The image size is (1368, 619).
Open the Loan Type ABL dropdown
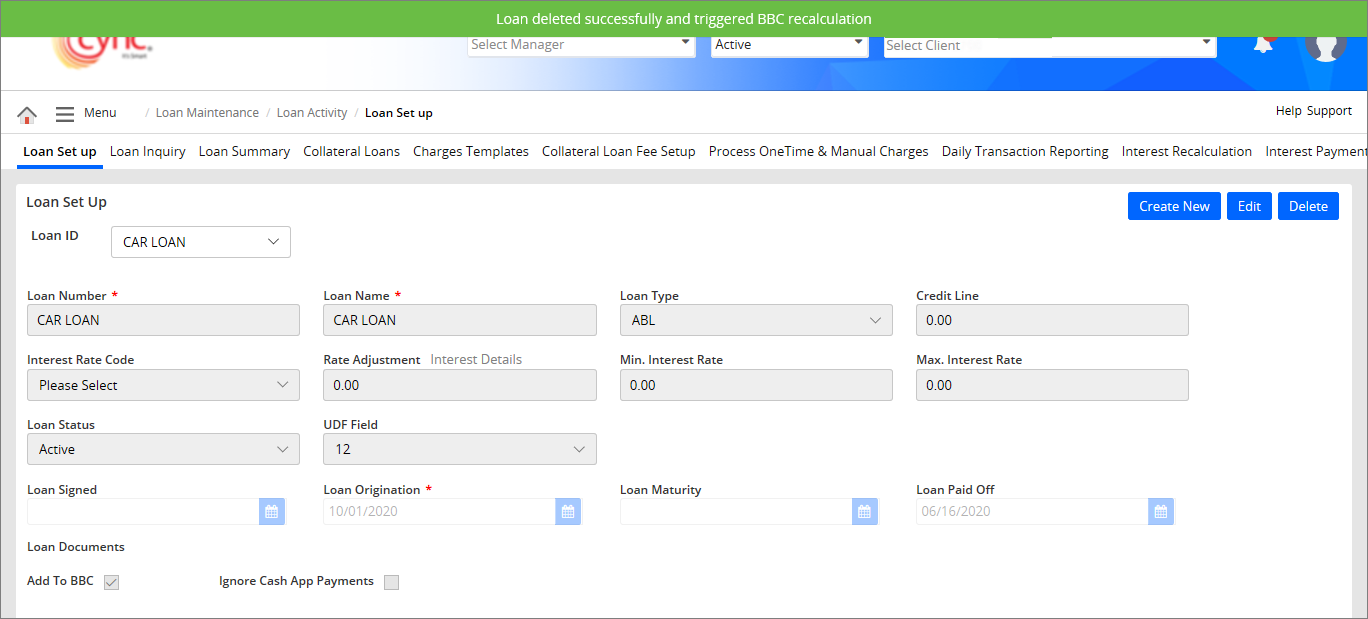[x=755, y=320]
